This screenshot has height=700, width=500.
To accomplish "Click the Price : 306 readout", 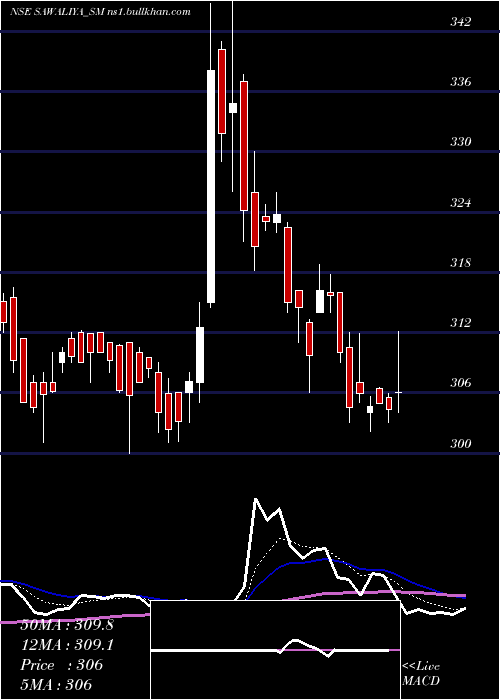I will pyautogui.click(x=62, y=665).
